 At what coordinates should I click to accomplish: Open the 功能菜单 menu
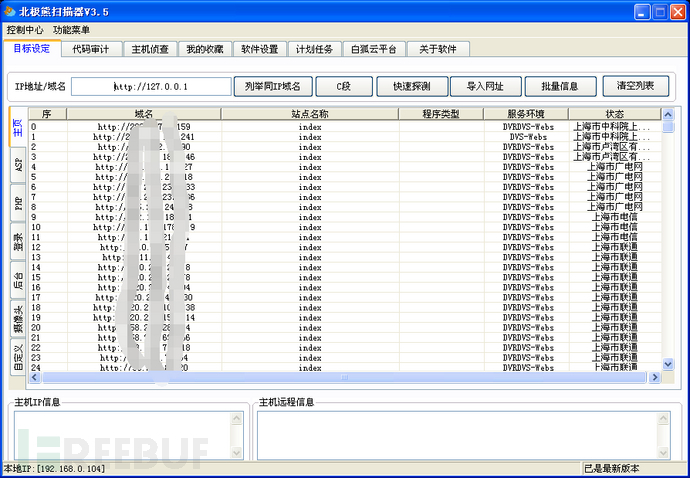coord(71,30)
